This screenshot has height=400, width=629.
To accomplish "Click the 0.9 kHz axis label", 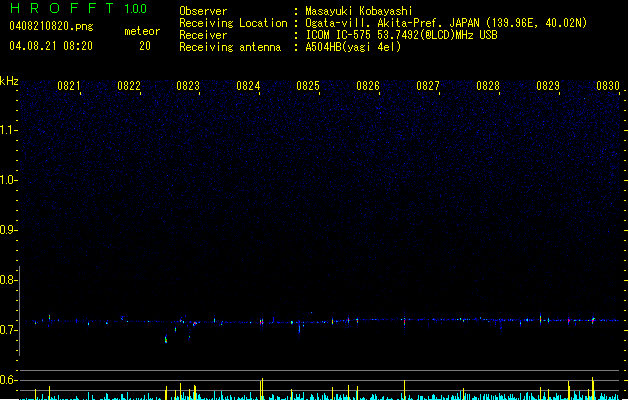I will click(8, 230).
